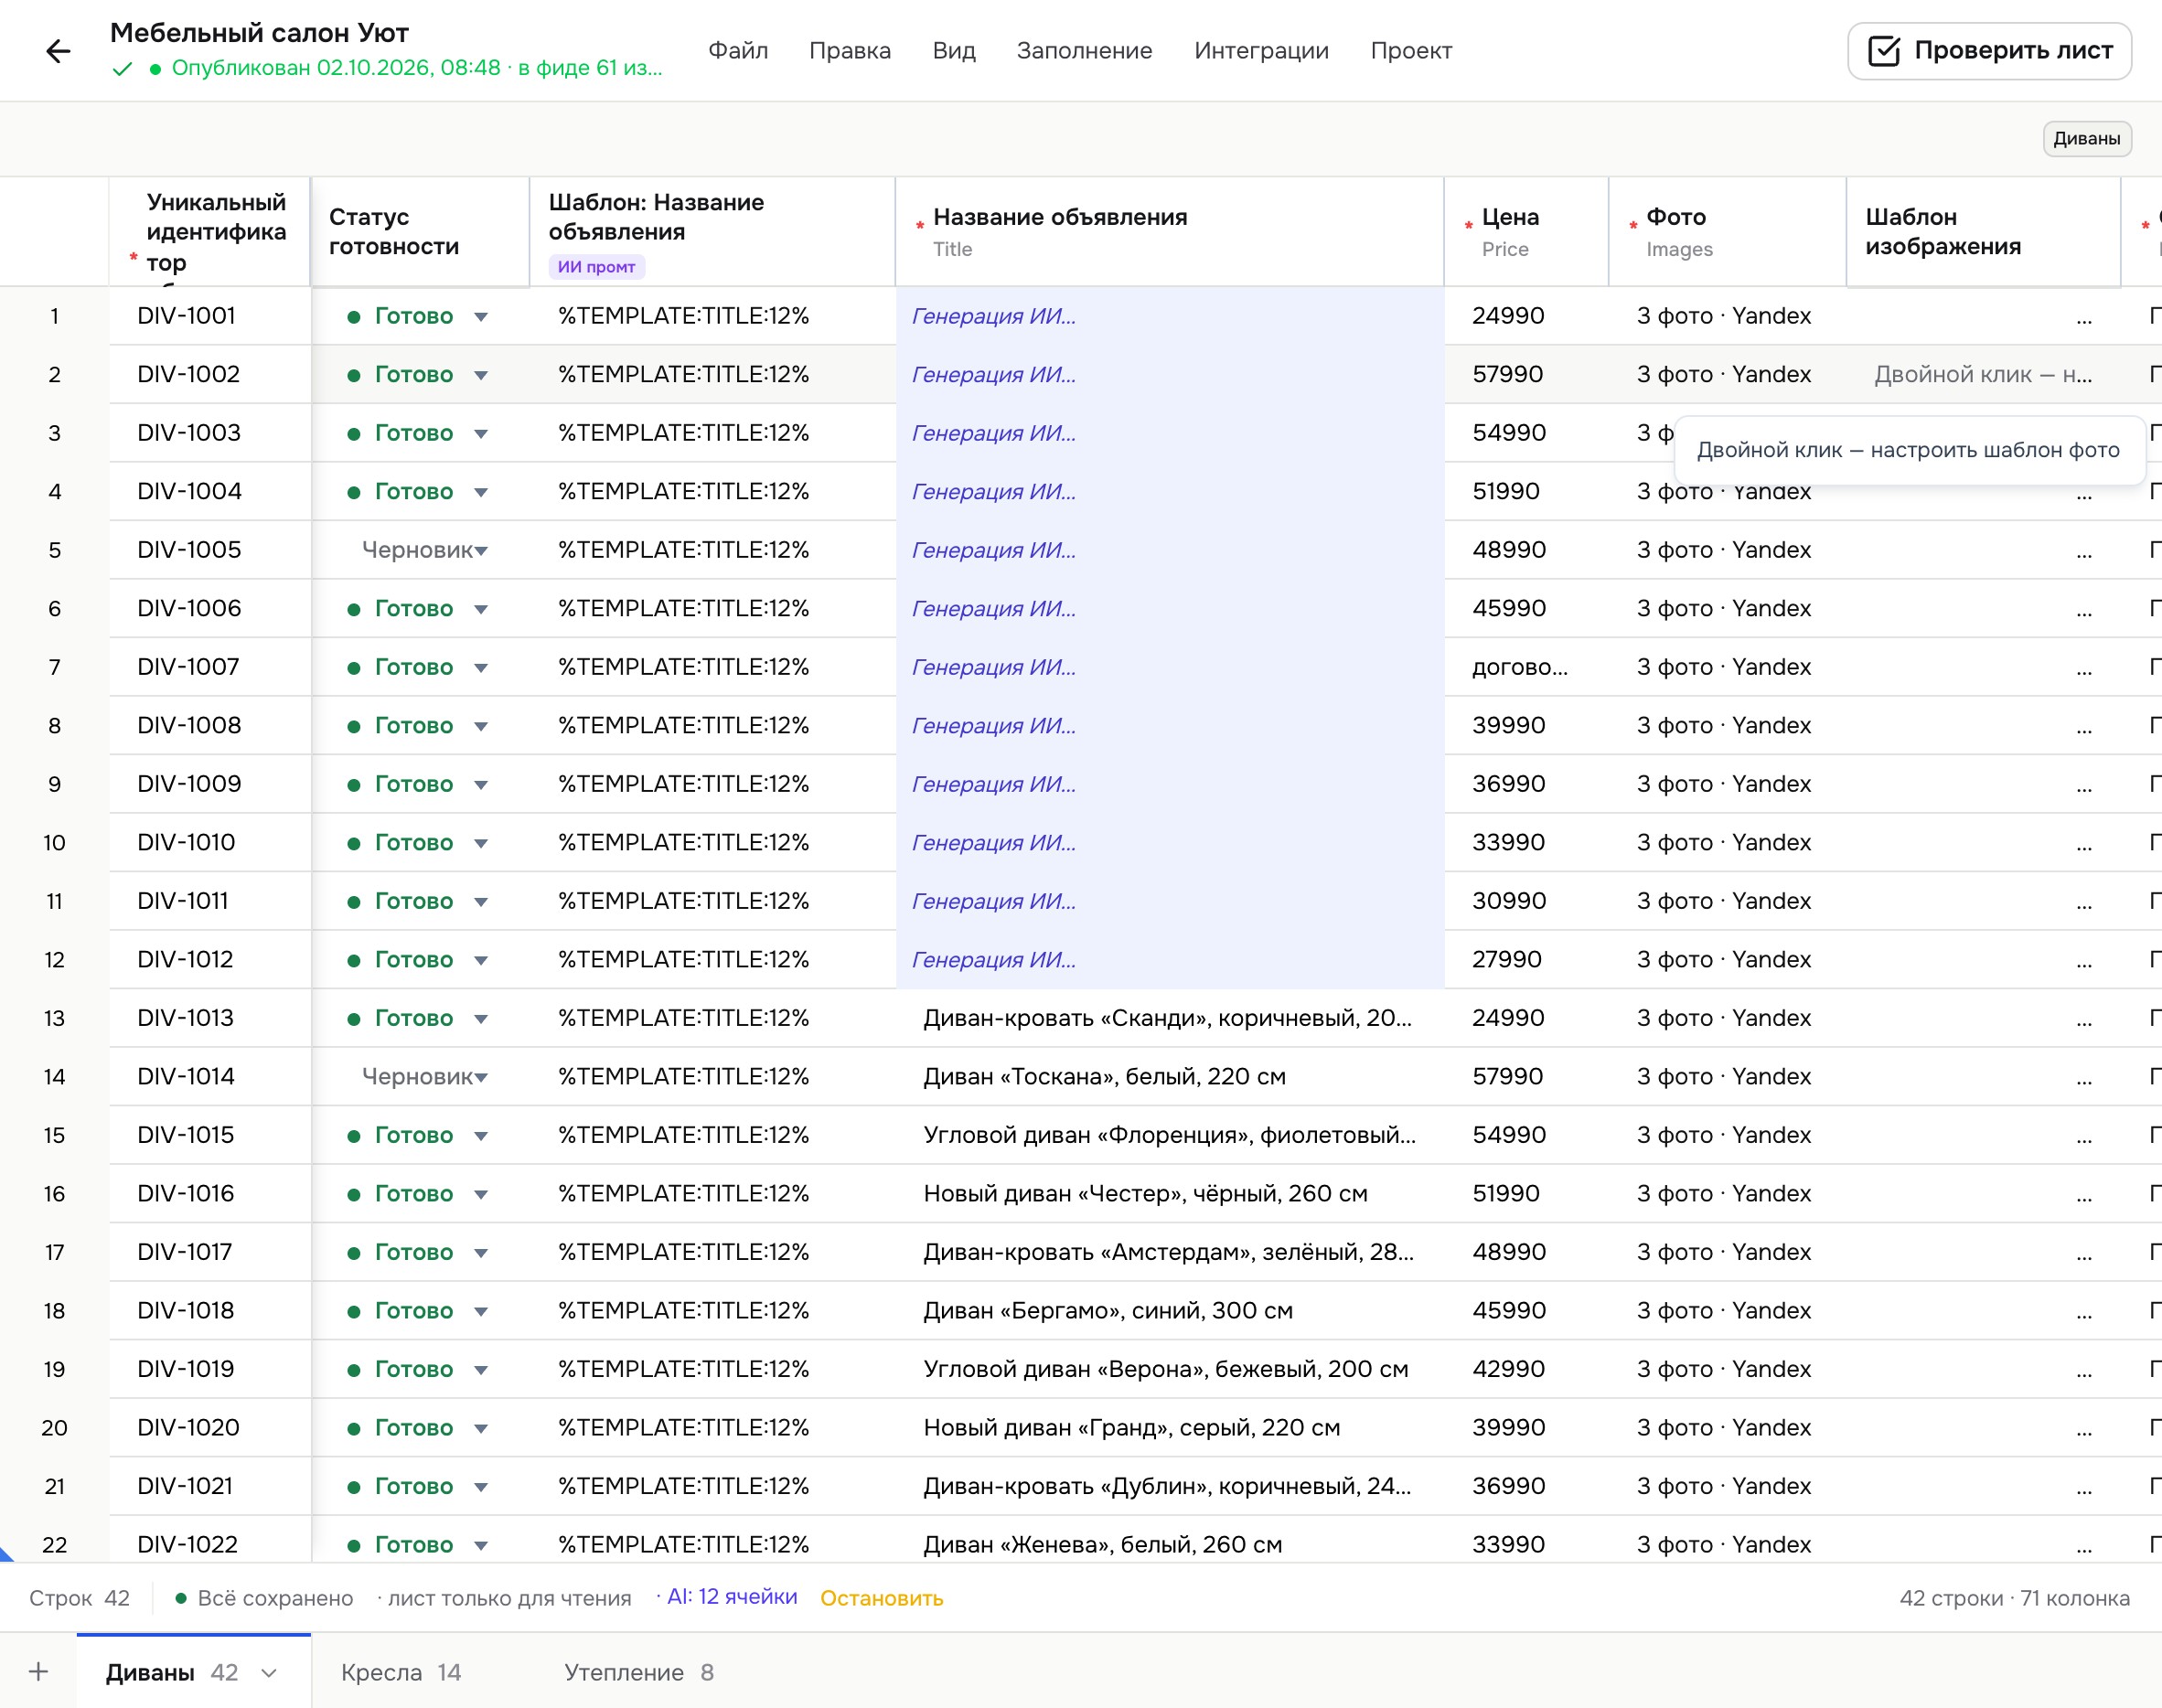Open the Файл menu
This screenshot has height=1708, width=2162.
(738, 51)
